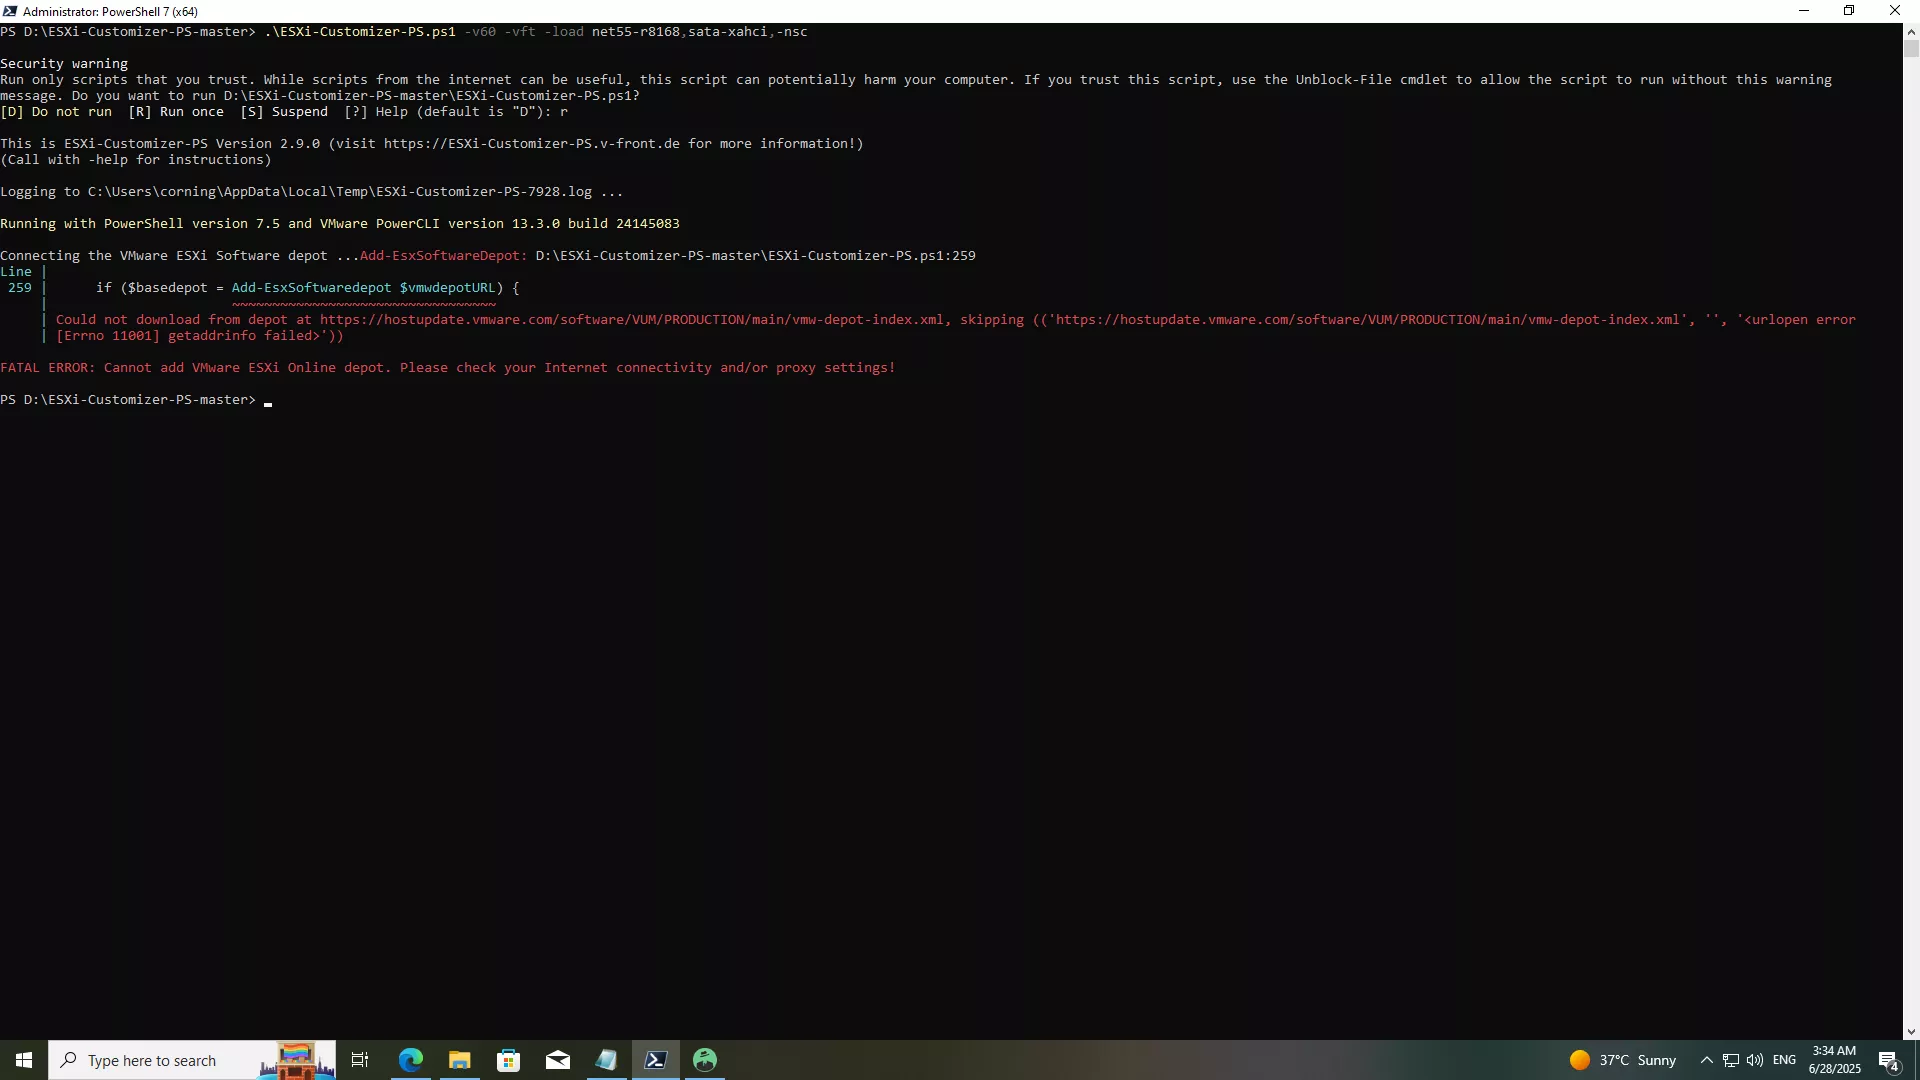The width and height of the screenshot is (1920, 1080).
Task: Click the 'Administrator: PowerShell 7 (x64)' title text
Action: point(110,12)
